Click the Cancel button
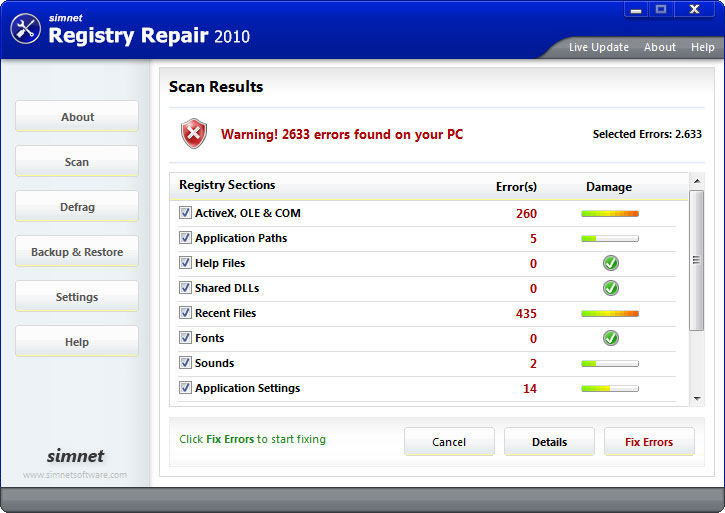 coord(449,442)
